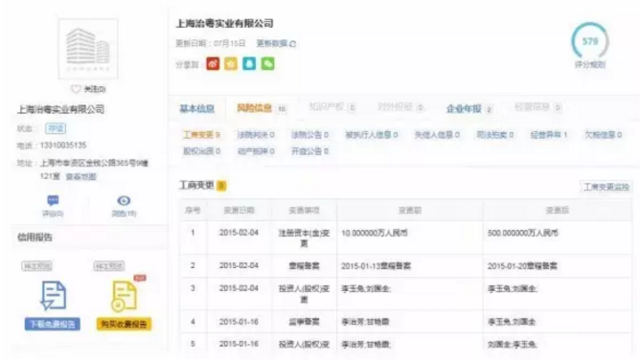The width and height of the screenshot is (640, 360).
Task: Open the 评分规则 scoring rules link
Action: coord(590,64)
